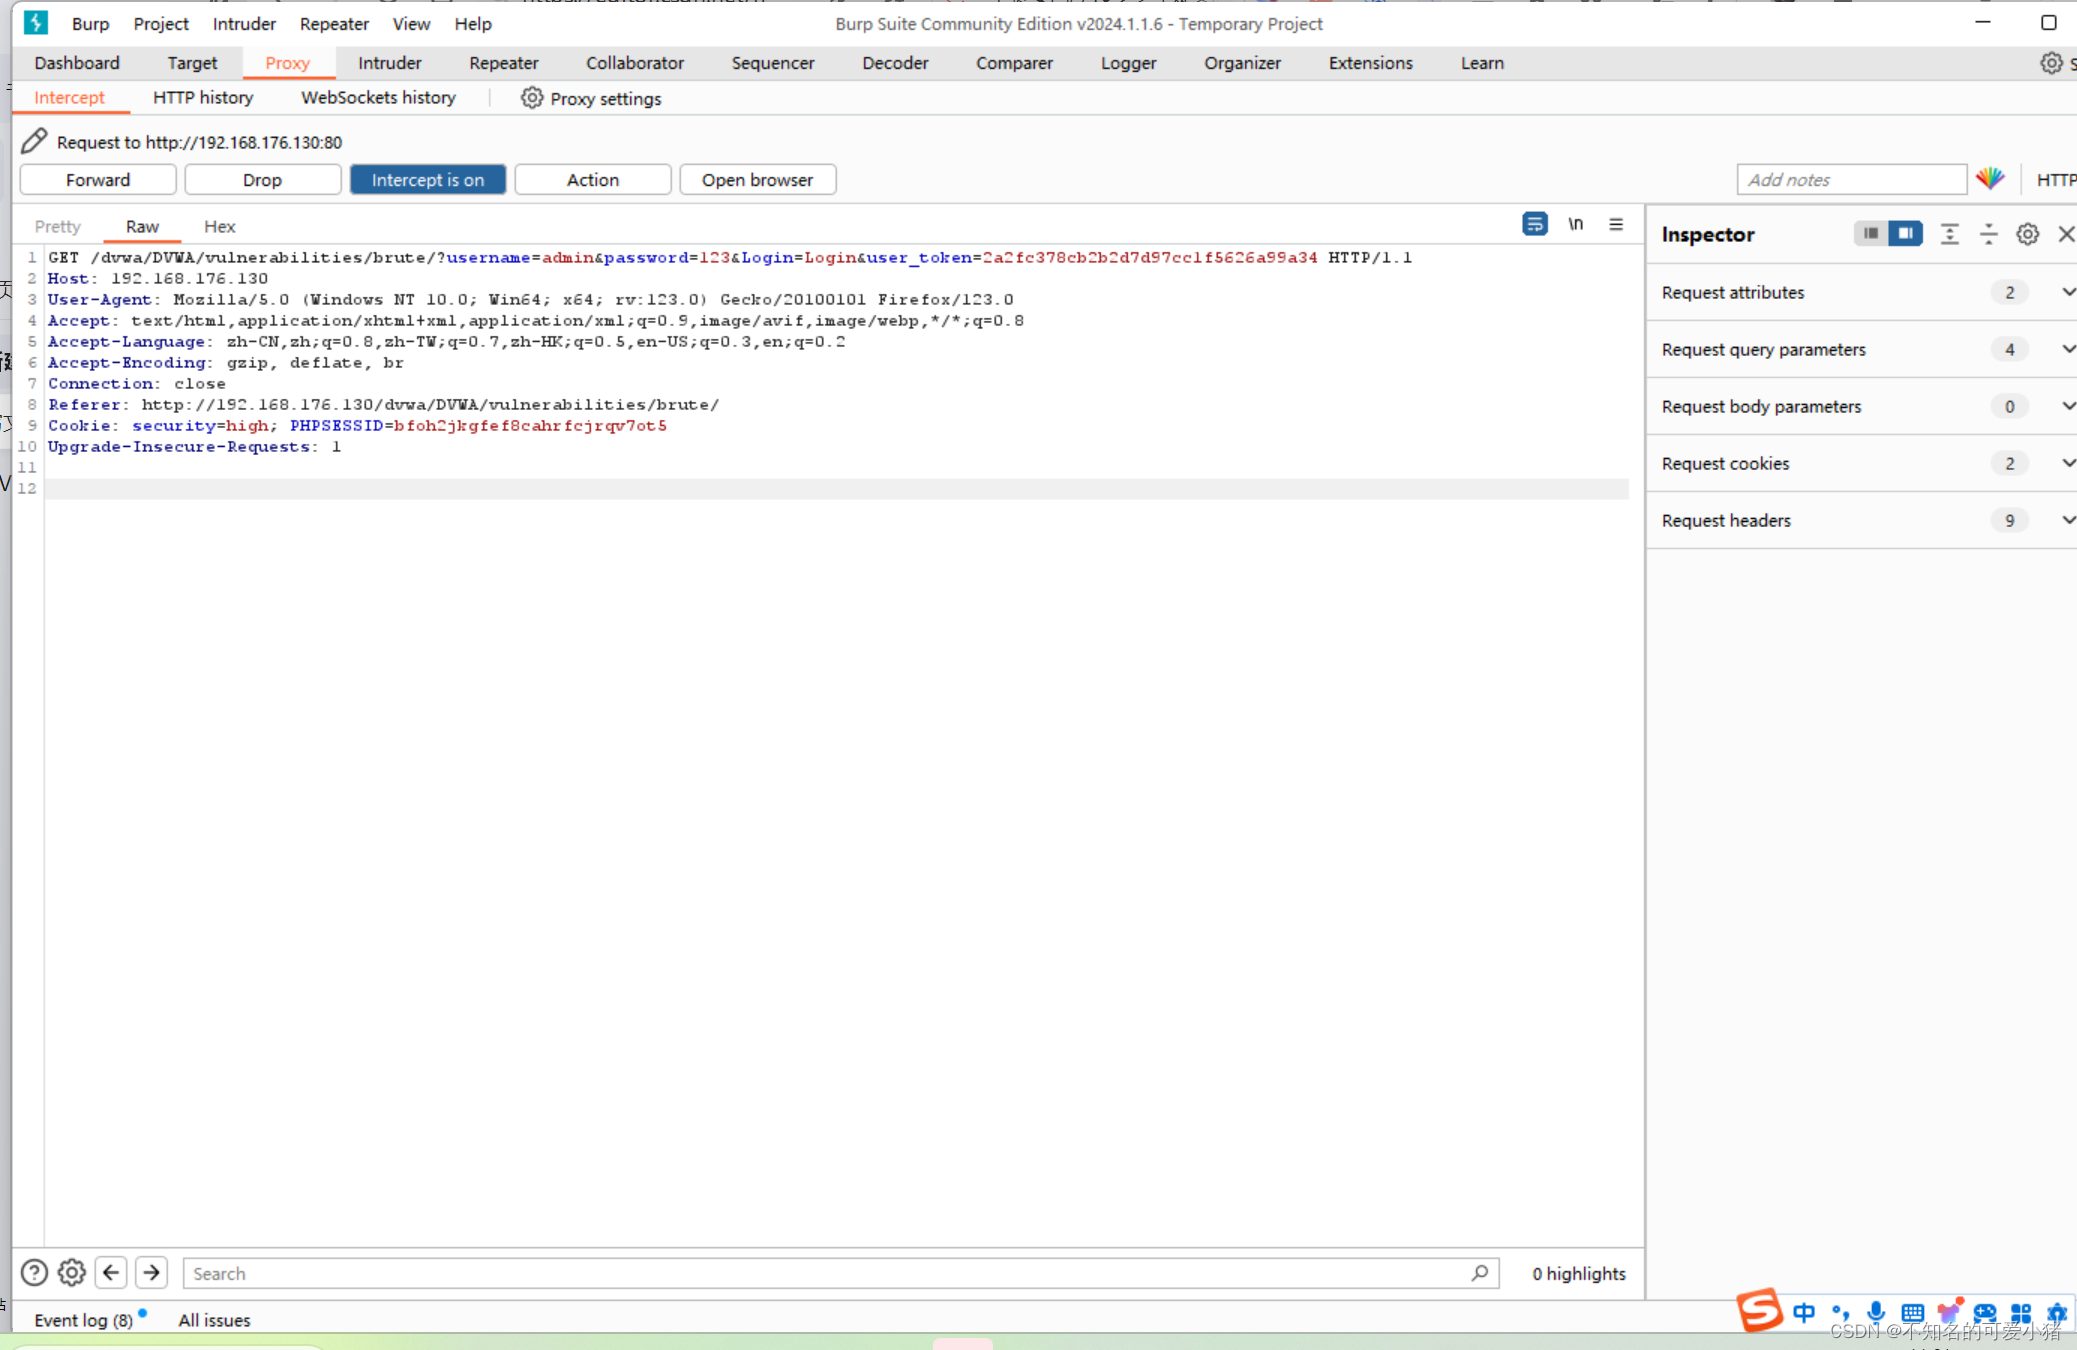Set Inspector two-column layout
Image resolution: width=2077 pixels, height=1350 pixels.
[x=1906, y=233]
